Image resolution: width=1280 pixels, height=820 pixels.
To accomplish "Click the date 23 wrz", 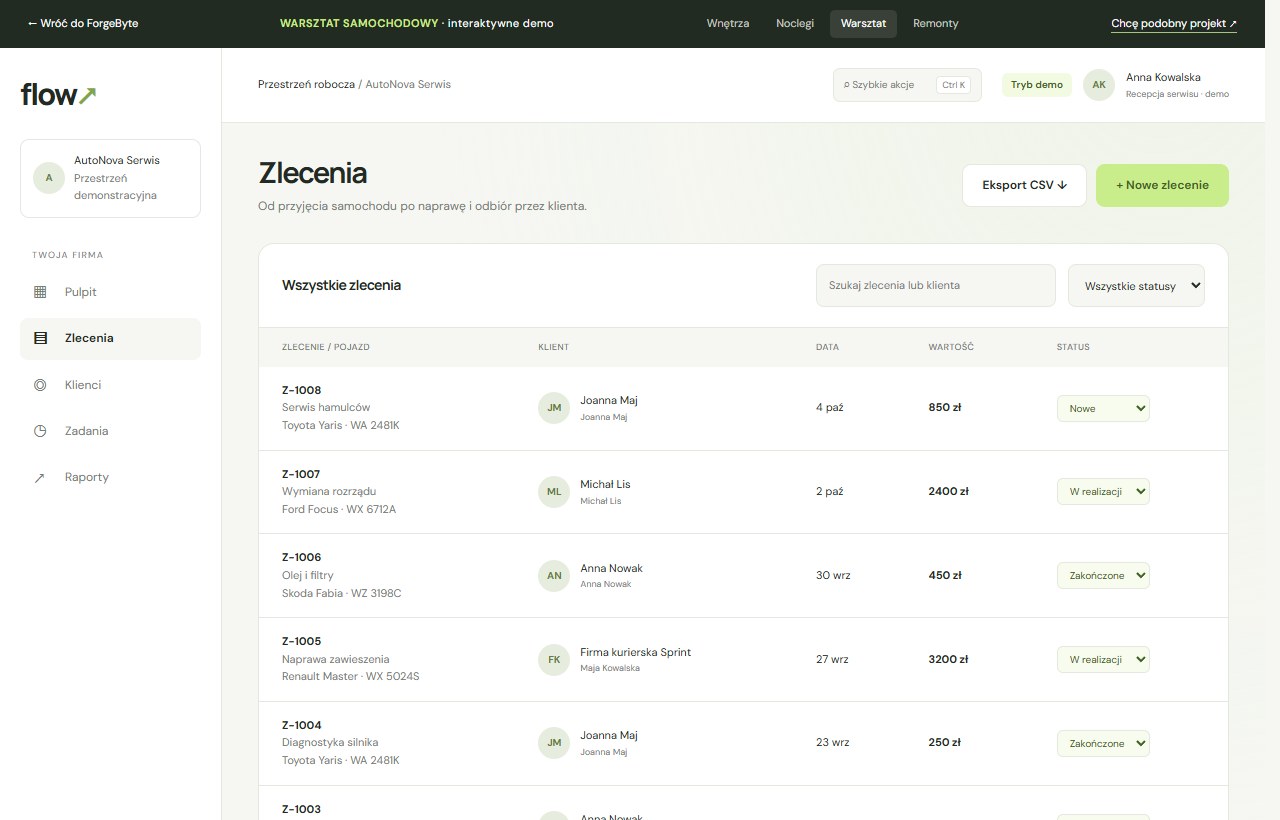I will [832, 743].
